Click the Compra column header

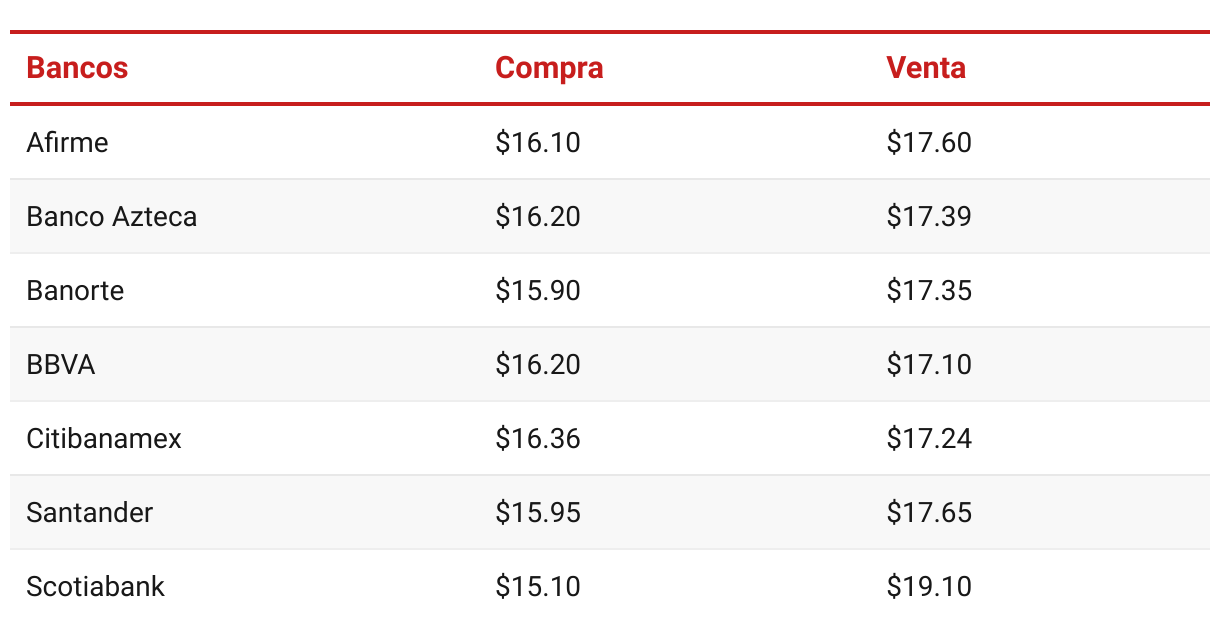(549, 68)
